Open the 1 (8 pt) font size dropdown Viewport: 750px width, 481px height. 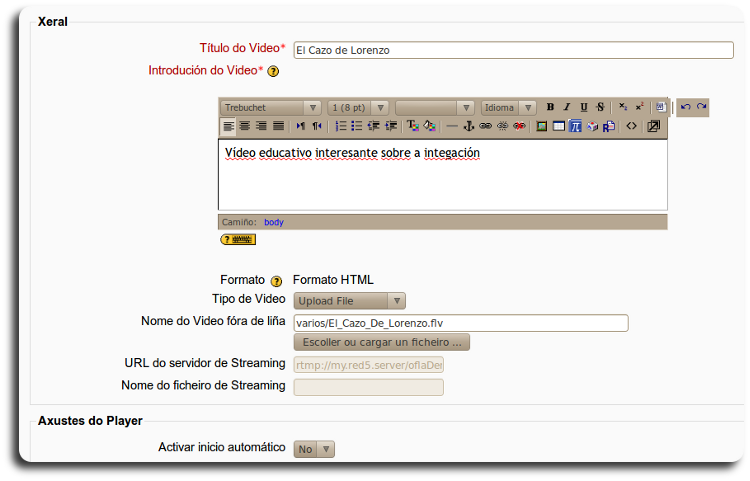[358, 108]
